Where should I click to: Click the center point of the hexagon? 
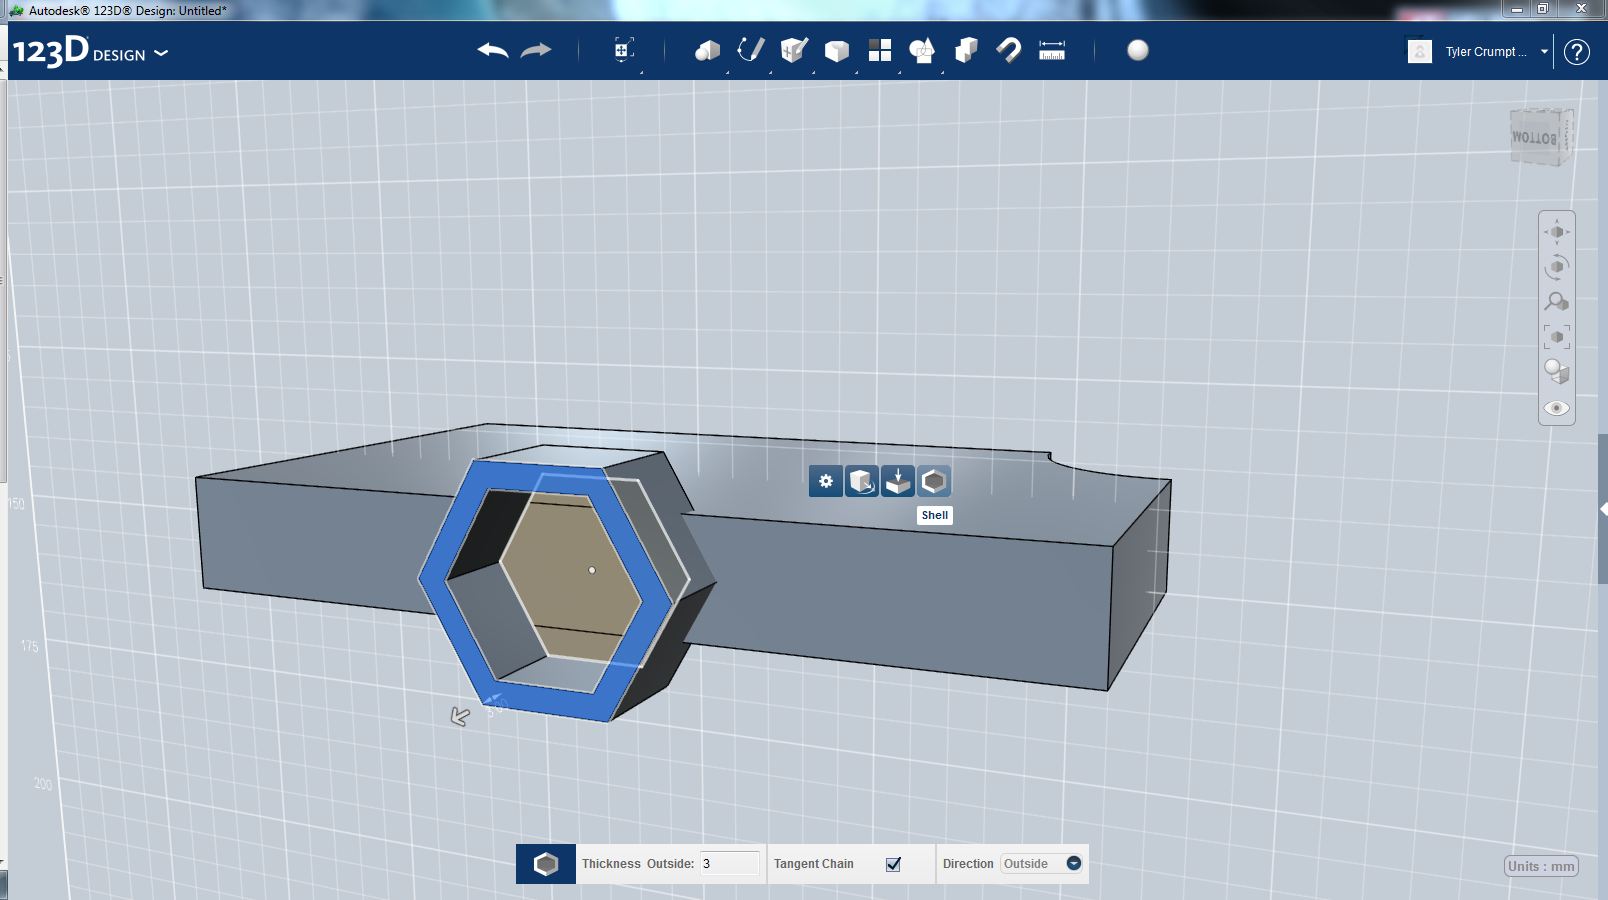point(592,570)
